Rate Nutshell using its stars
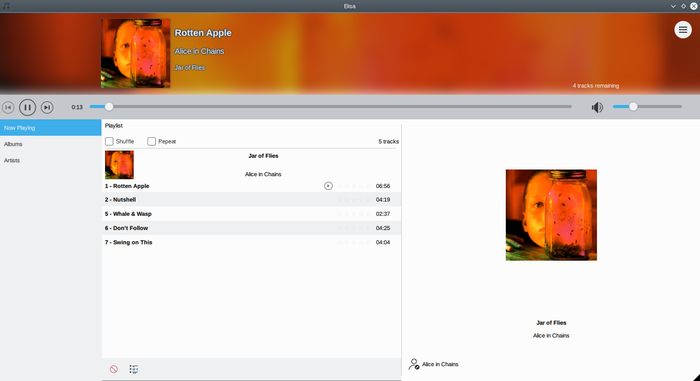 point(354,200)
